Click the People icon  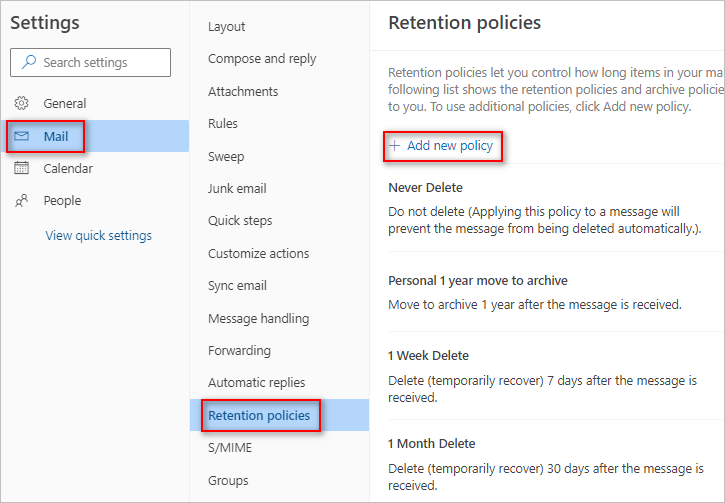21,200
